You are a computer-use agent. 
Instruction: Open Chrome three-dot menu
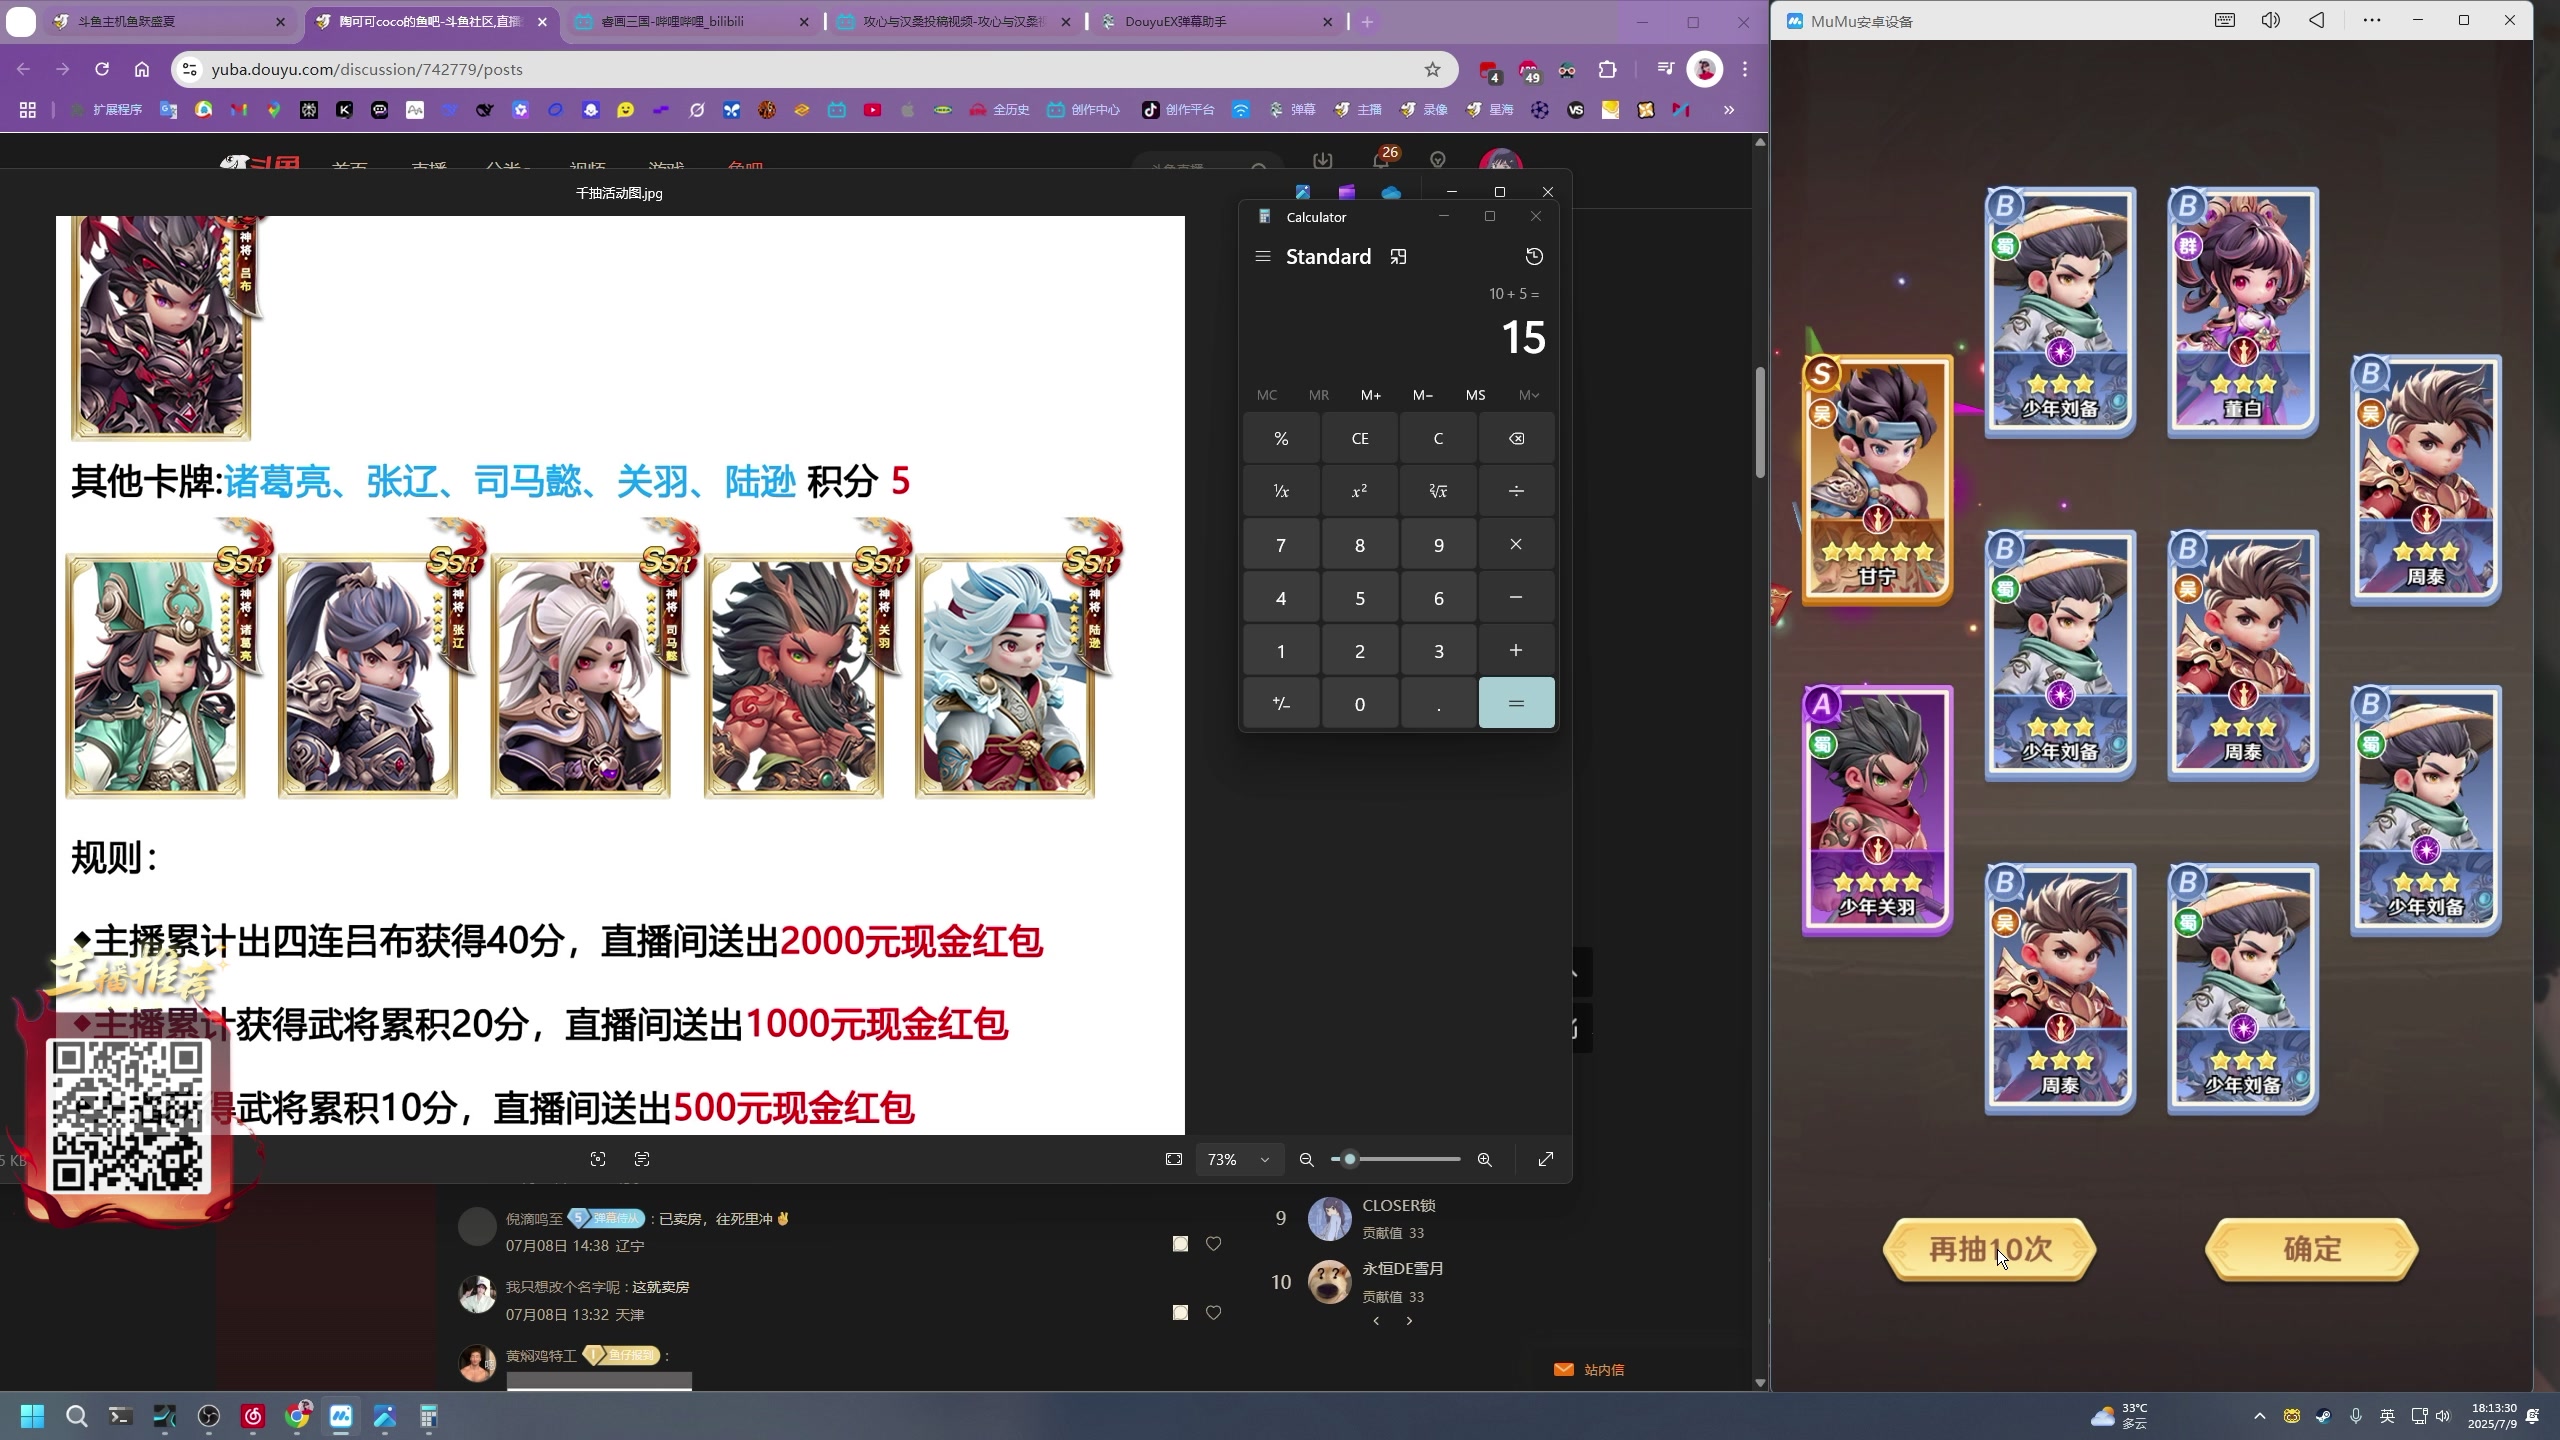(1745, 69)
